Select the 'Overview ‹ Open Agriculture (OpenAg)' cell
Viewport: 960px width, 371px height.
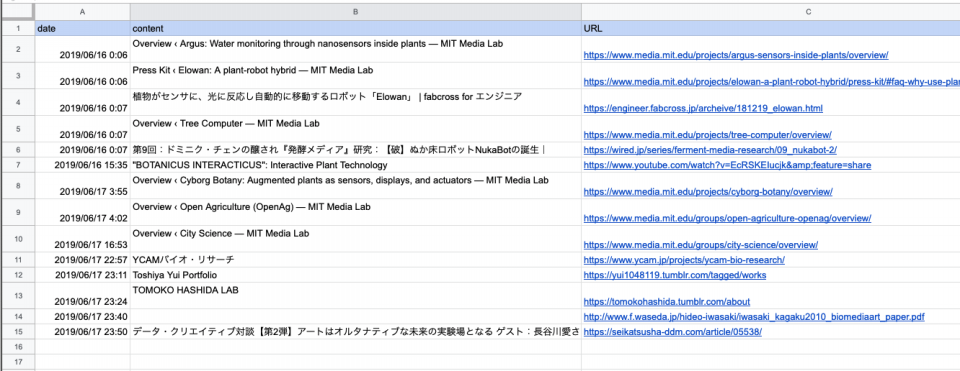click(355, 212)
